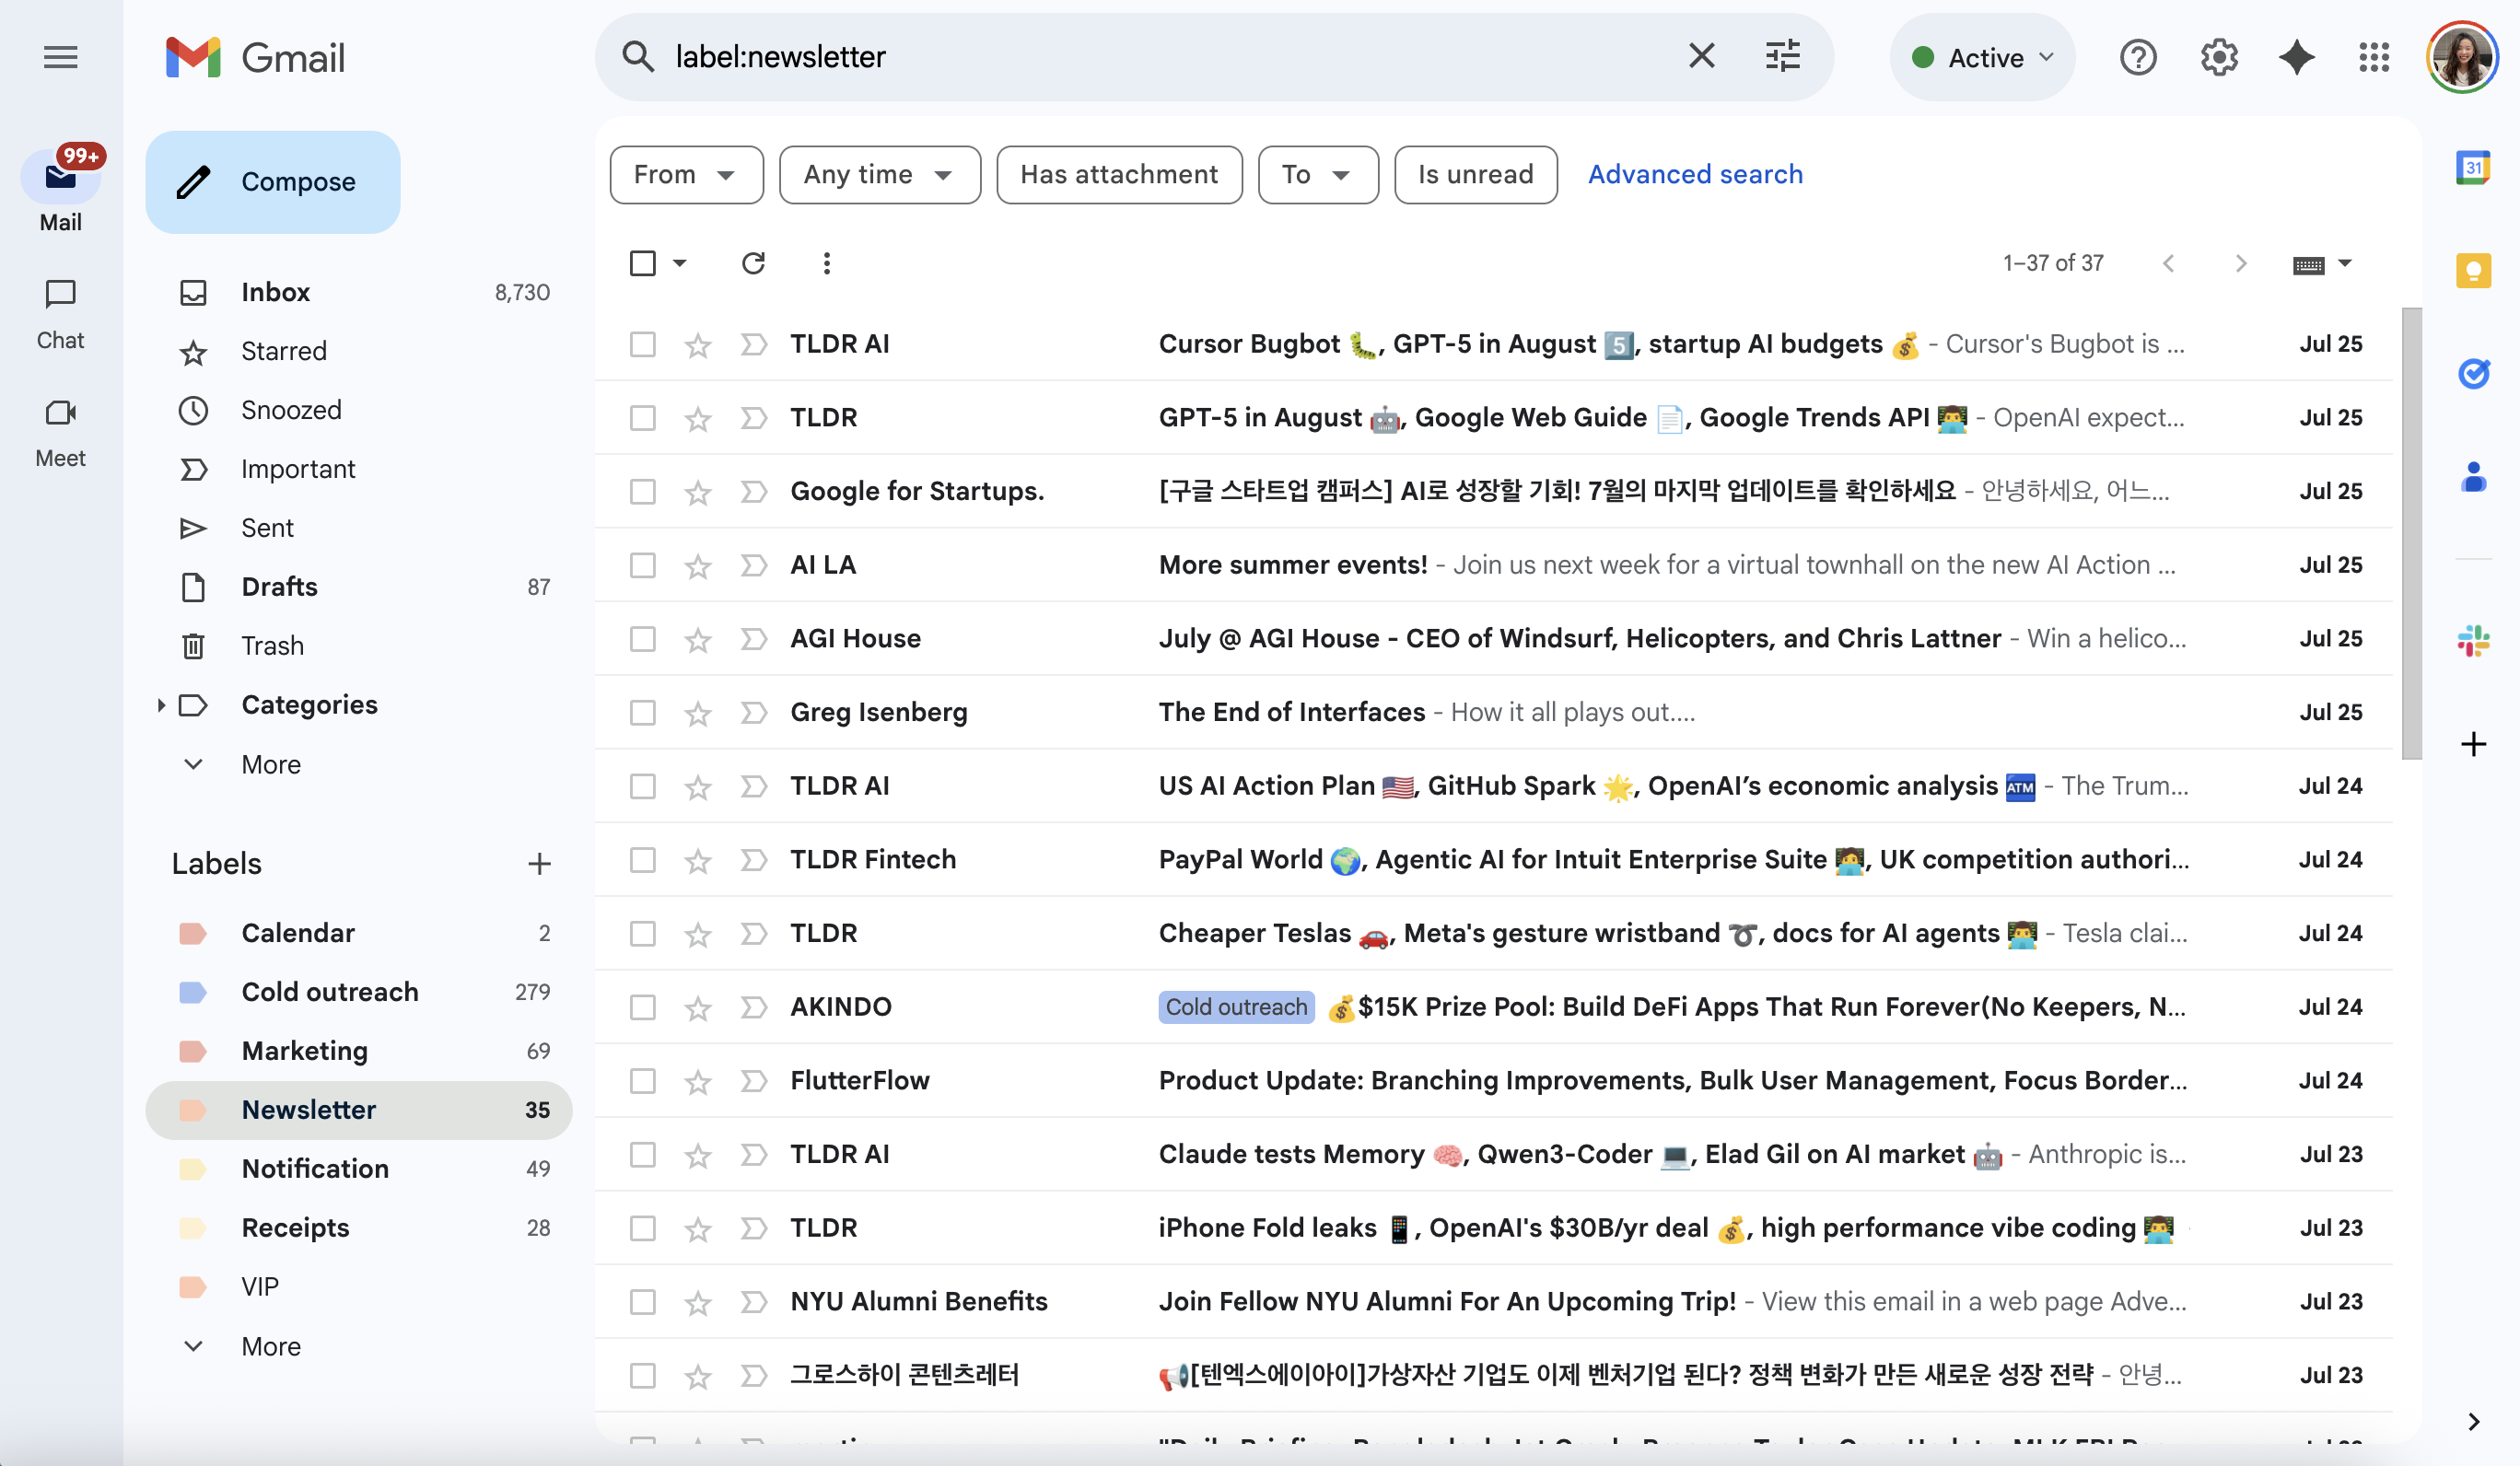2520x1466 pixels.
Task: Get add-ons with the plus icon
Action: 2474,744
